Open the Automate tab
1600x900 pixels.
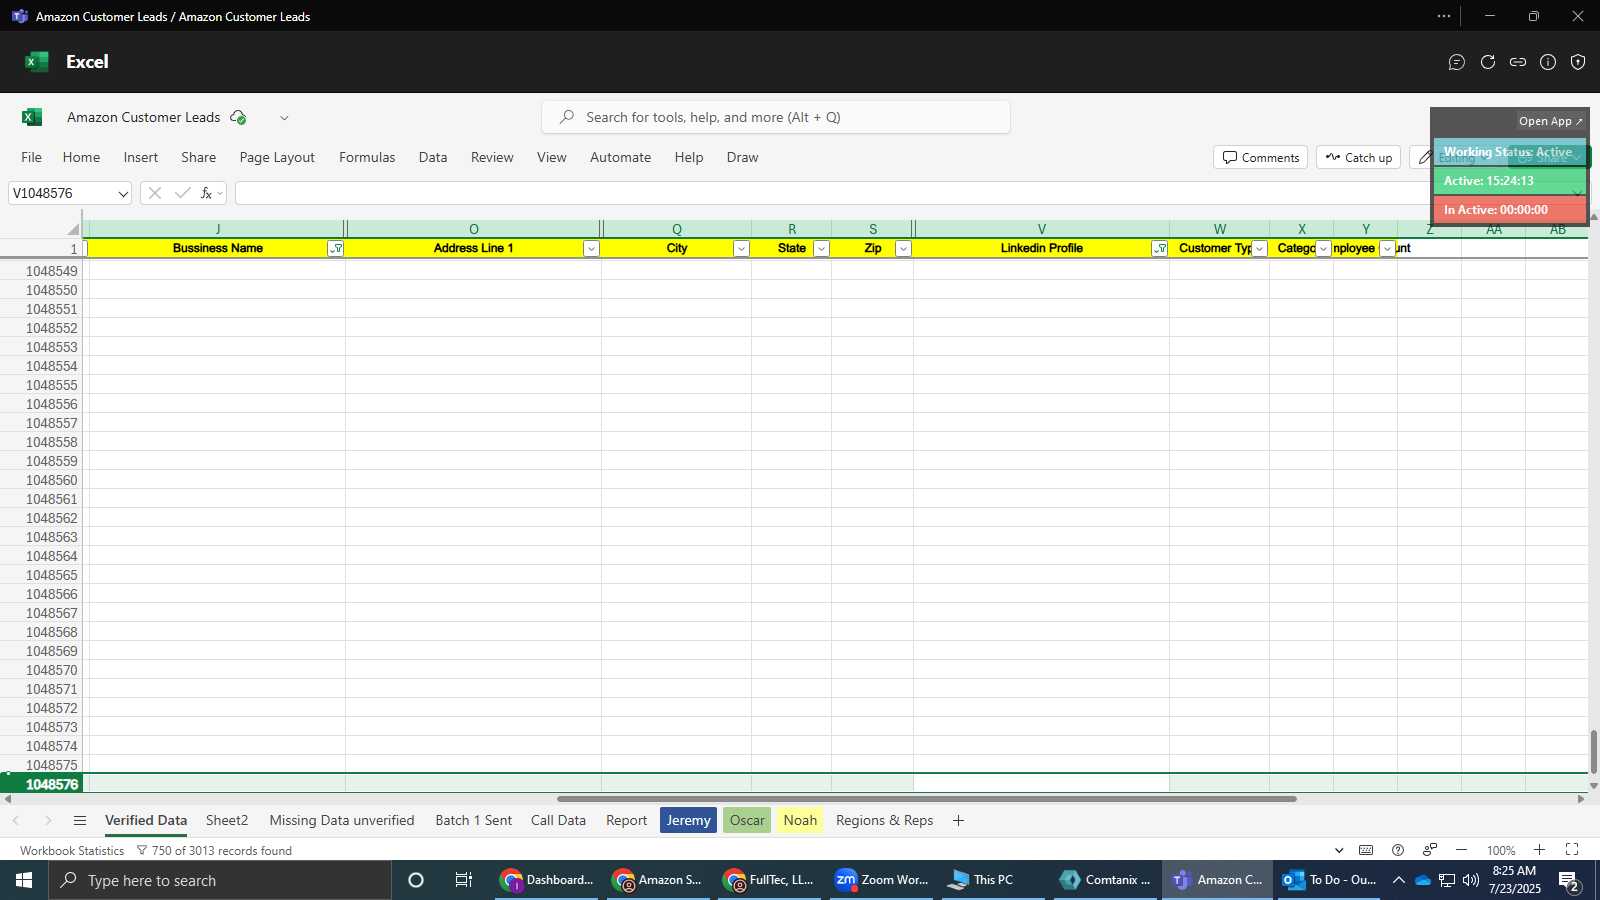pos(620,157)
